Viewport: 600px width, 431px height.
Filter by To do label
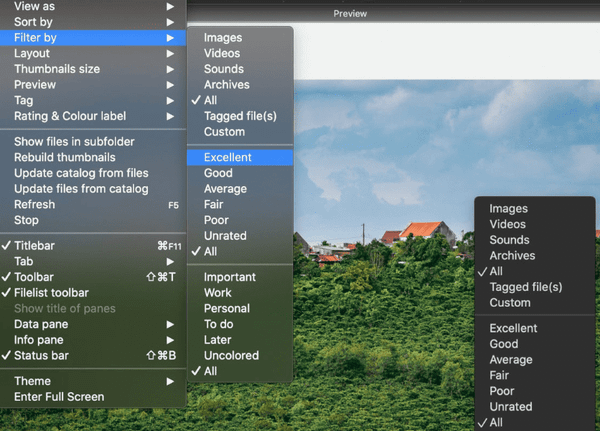coord(240,324)
